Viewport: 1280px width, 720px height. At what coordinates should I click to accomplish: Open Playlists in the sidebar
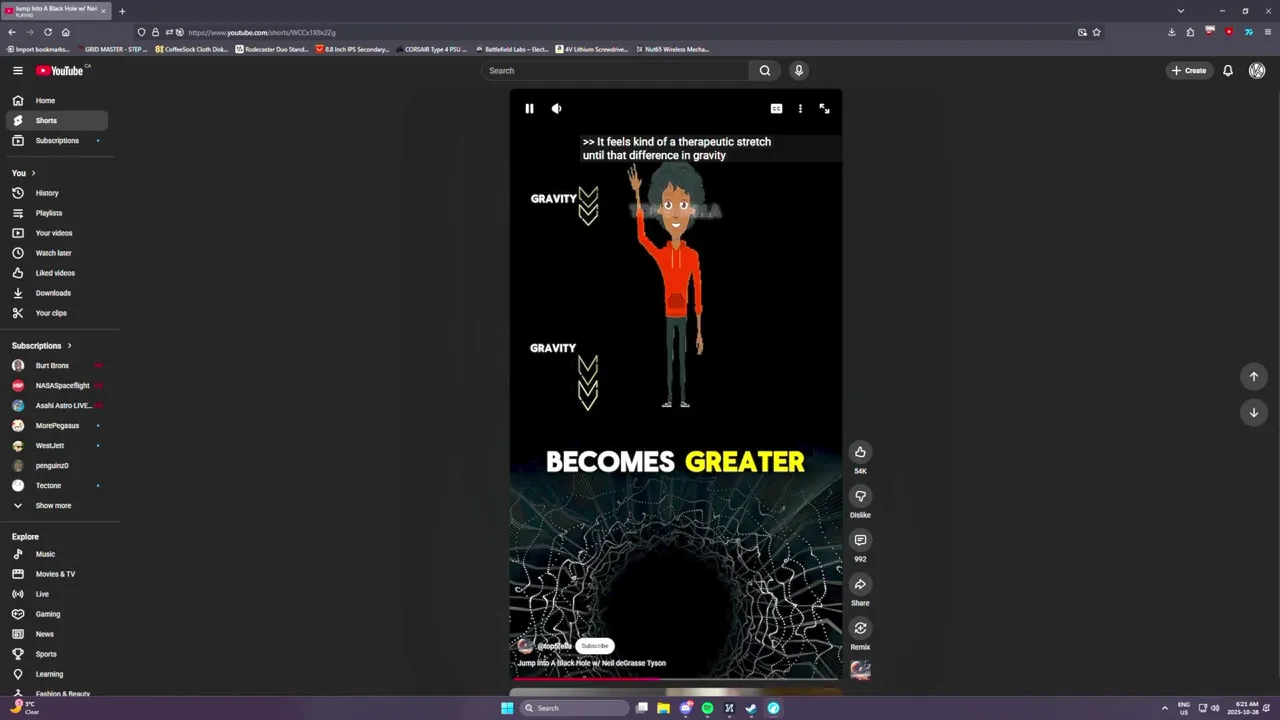tap(57, 213)
